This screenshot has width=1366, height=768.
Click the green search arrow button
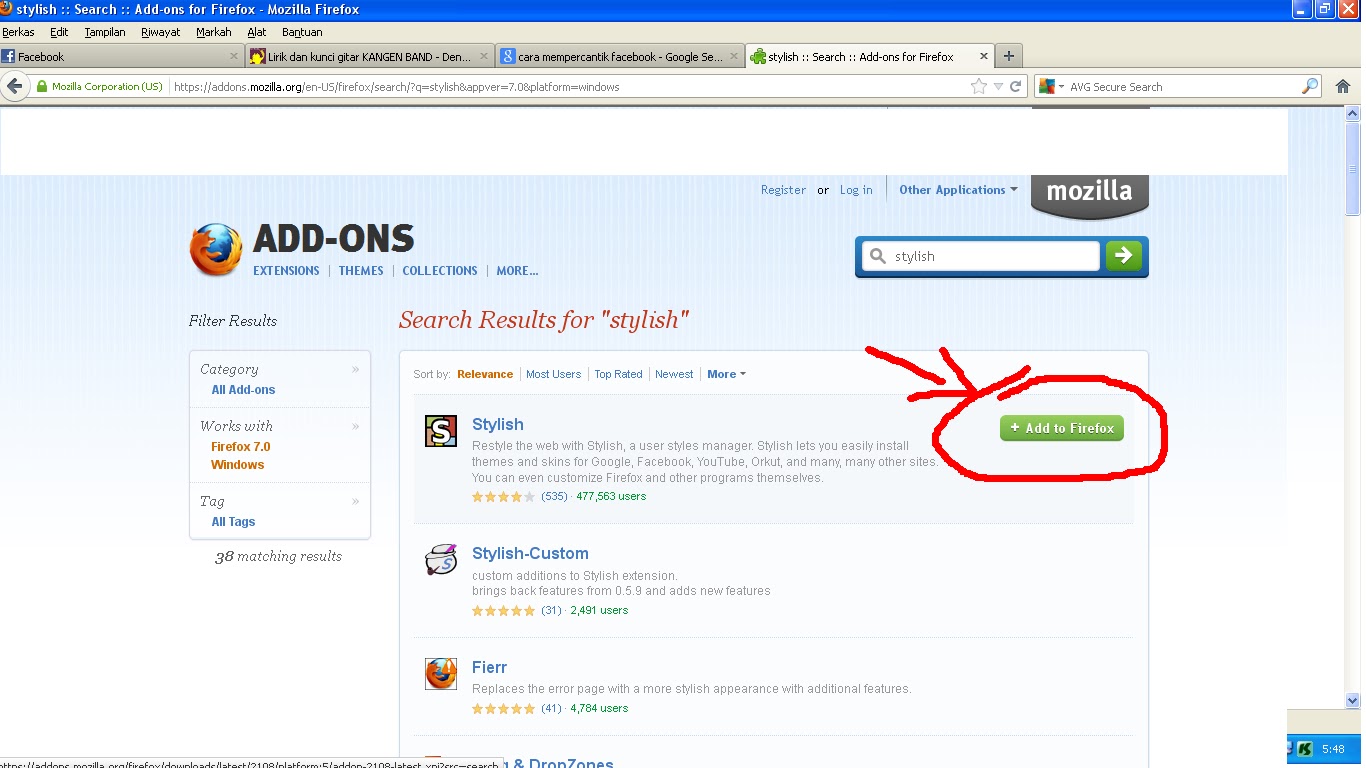(1123, 256)
